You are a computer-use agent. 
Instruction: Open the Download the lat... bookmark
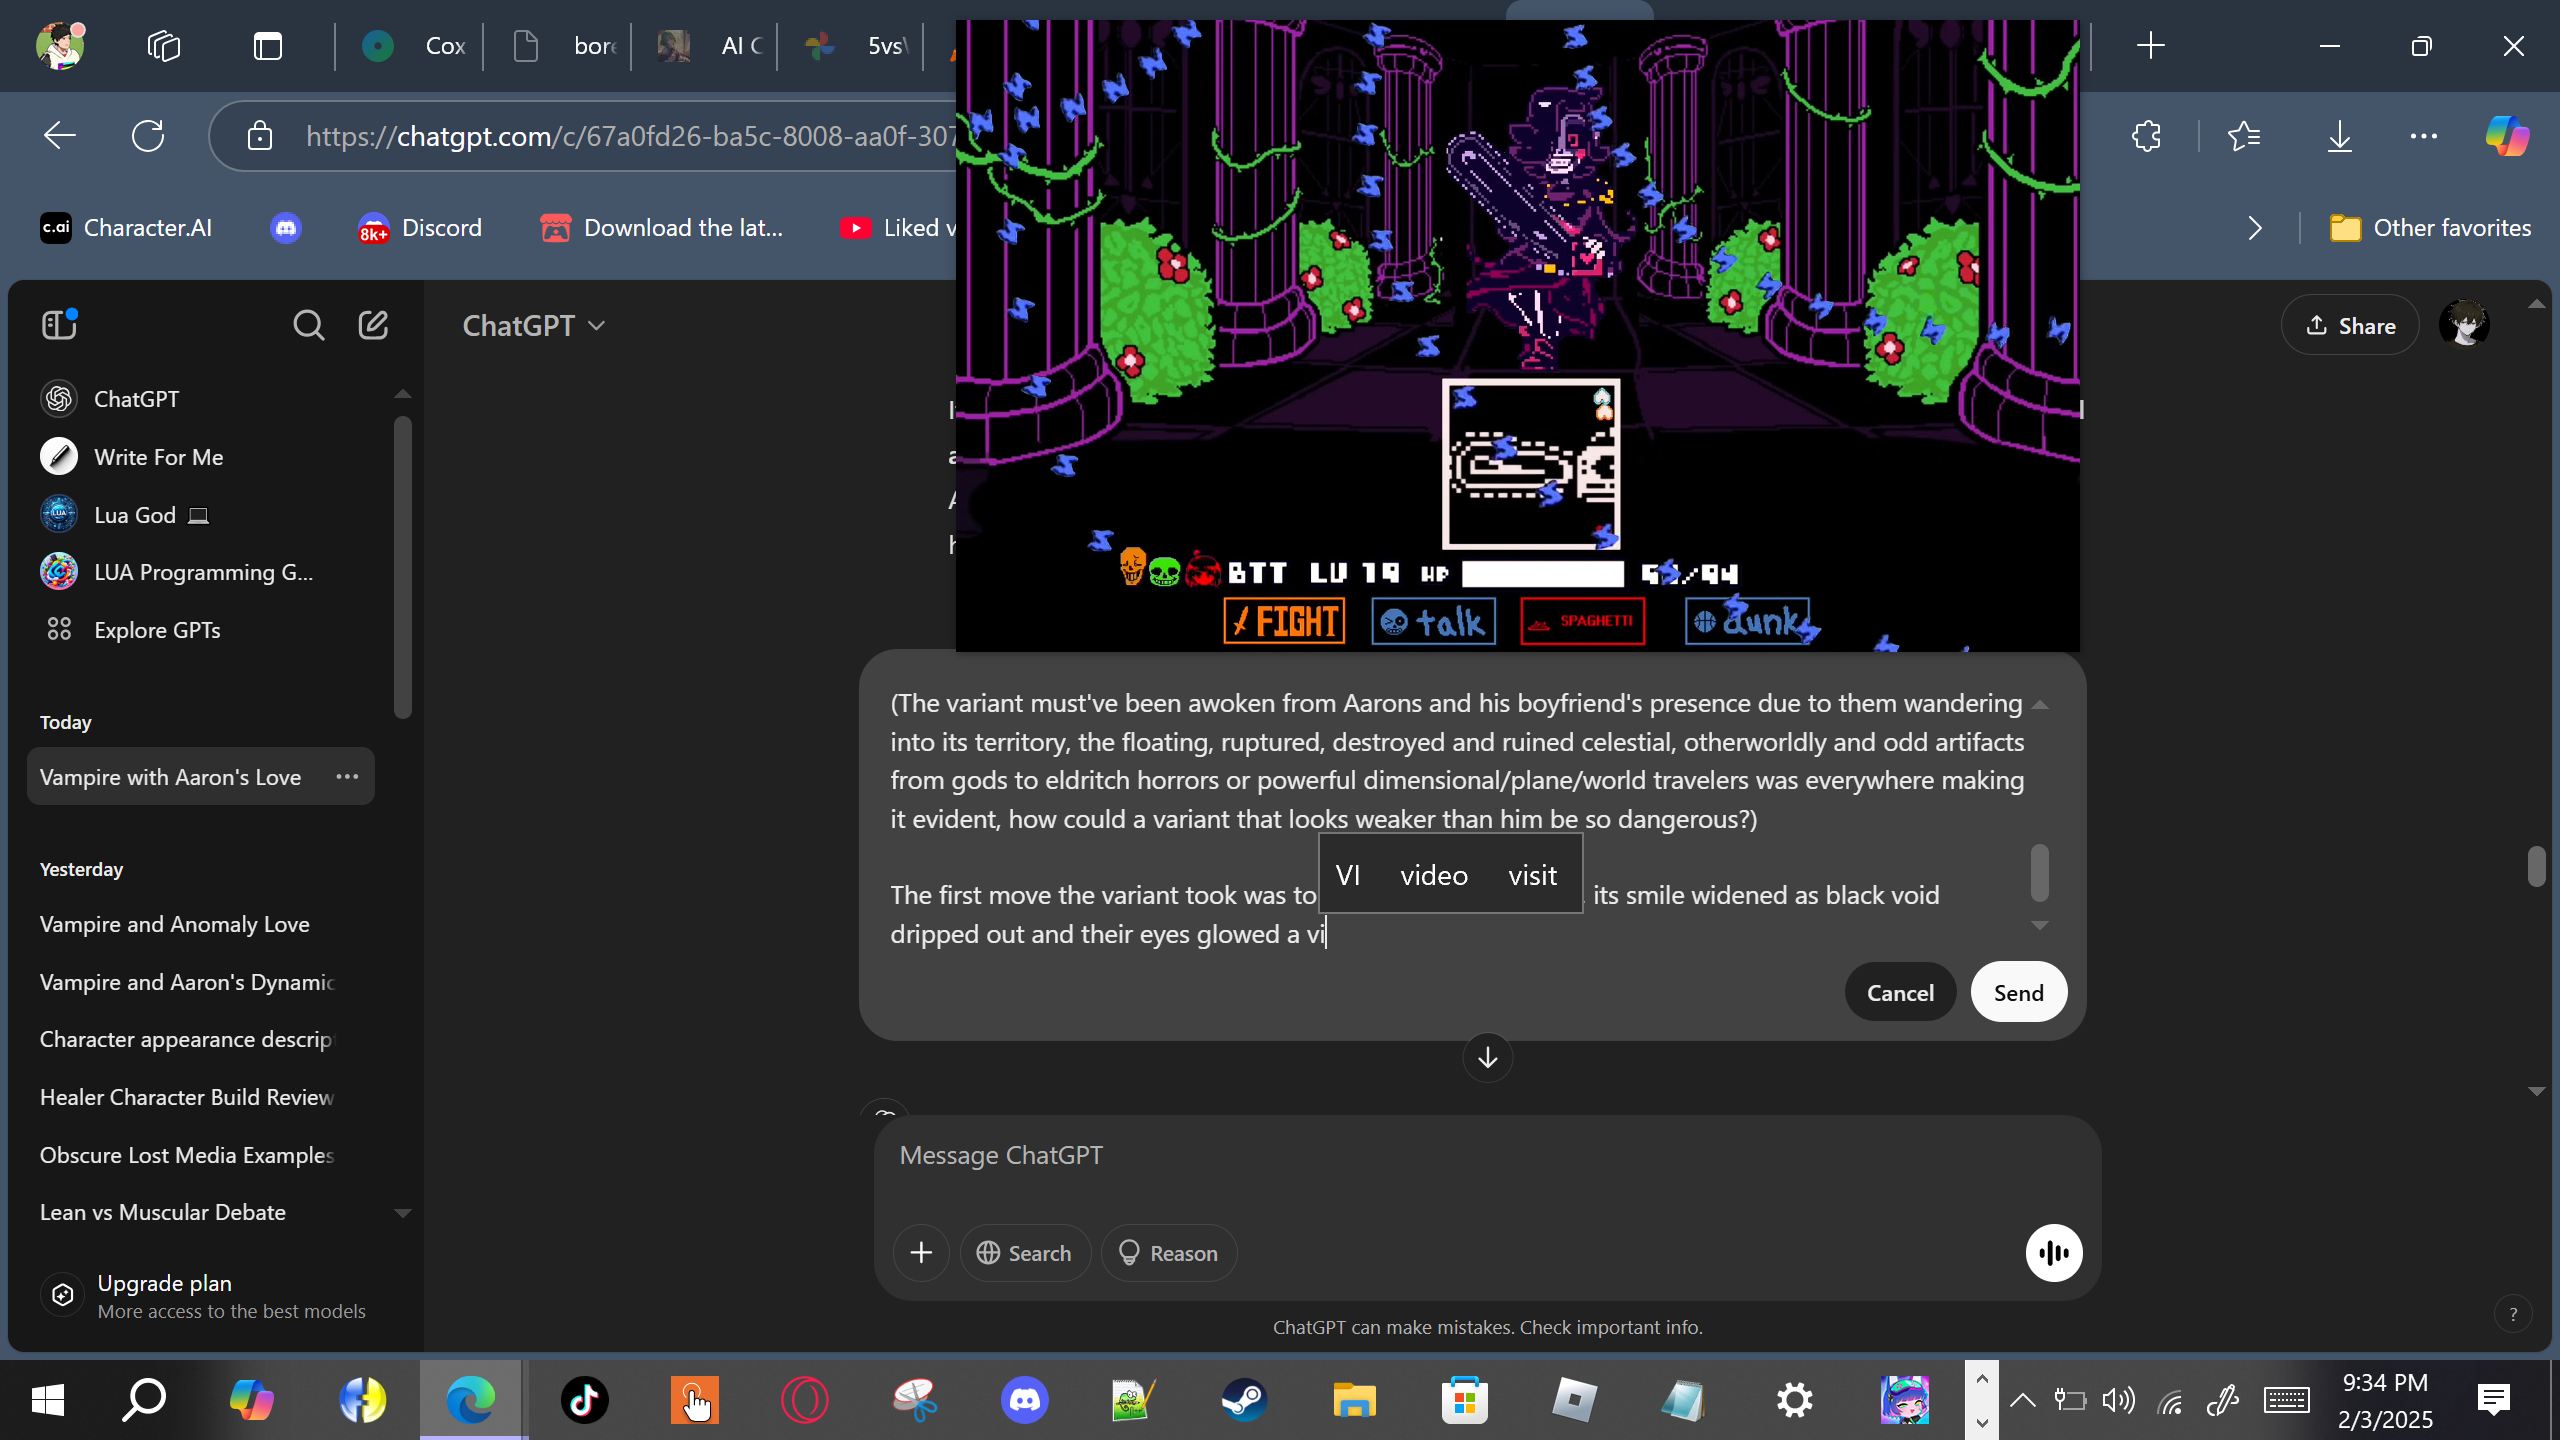click(x=662, y=228)
